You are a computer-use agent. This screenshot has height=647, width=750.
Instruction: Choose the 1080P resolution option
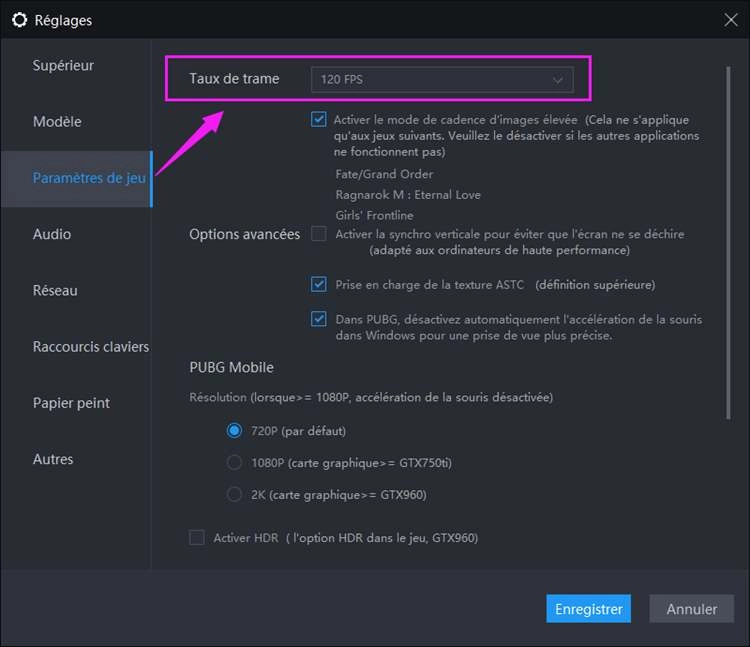point(235,462)
